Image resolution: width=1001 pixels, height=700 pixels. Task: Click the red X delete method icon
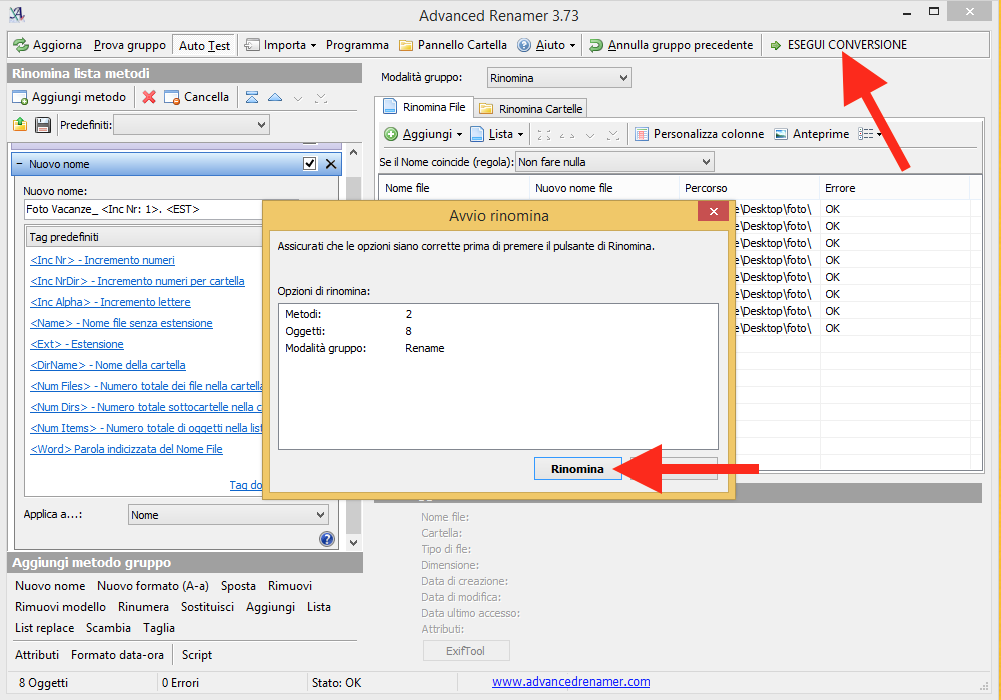(x=149, y=97)
